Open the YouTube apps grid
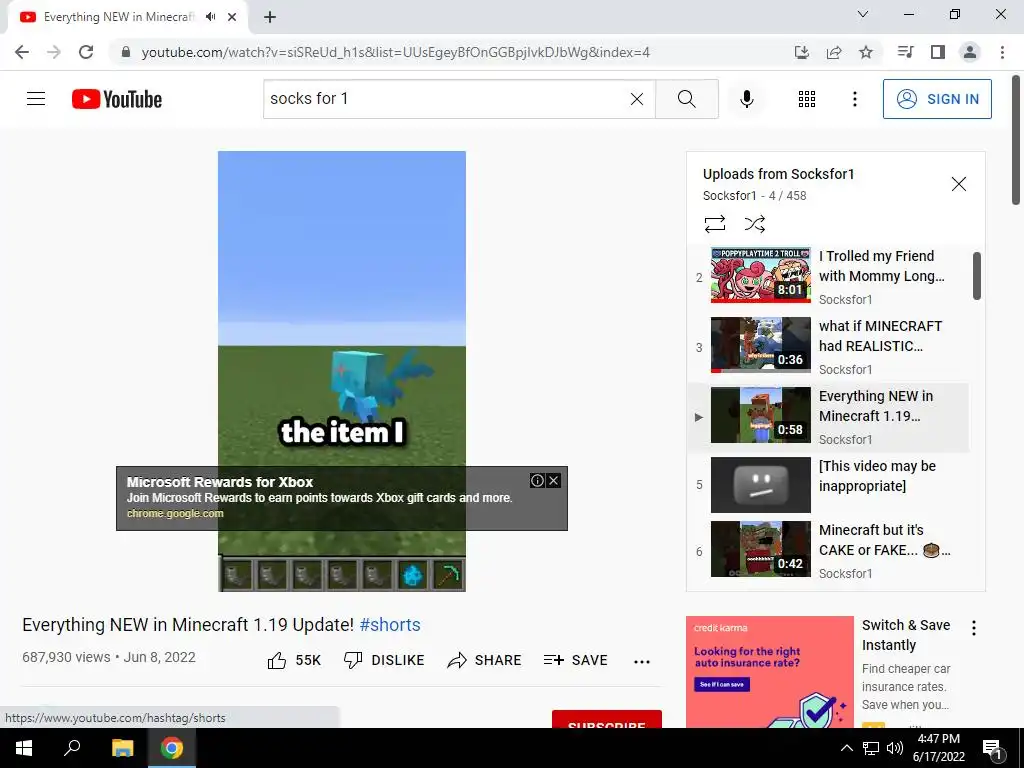The height and width of the screenshot is (768, 1024). (807, 99)
